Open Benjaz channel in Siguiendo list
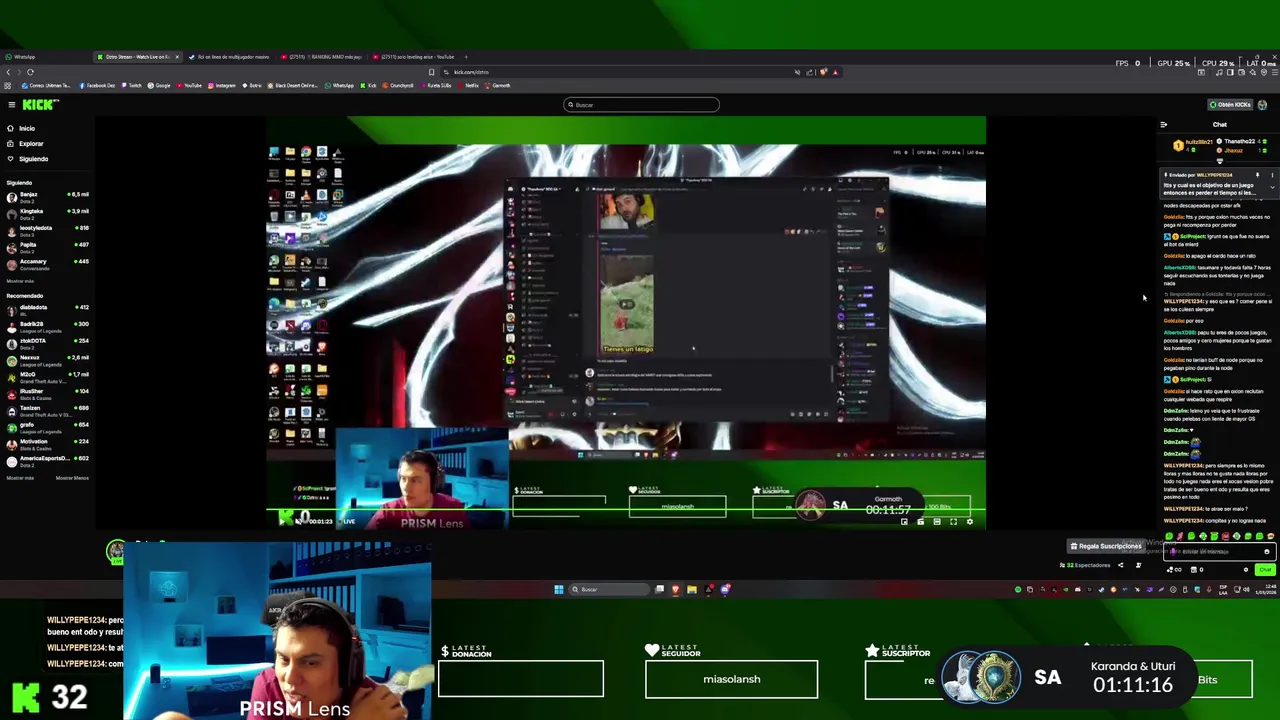The height and width of the screenshot is (720, 1280). pyautogui.click(x=47, y=196)
